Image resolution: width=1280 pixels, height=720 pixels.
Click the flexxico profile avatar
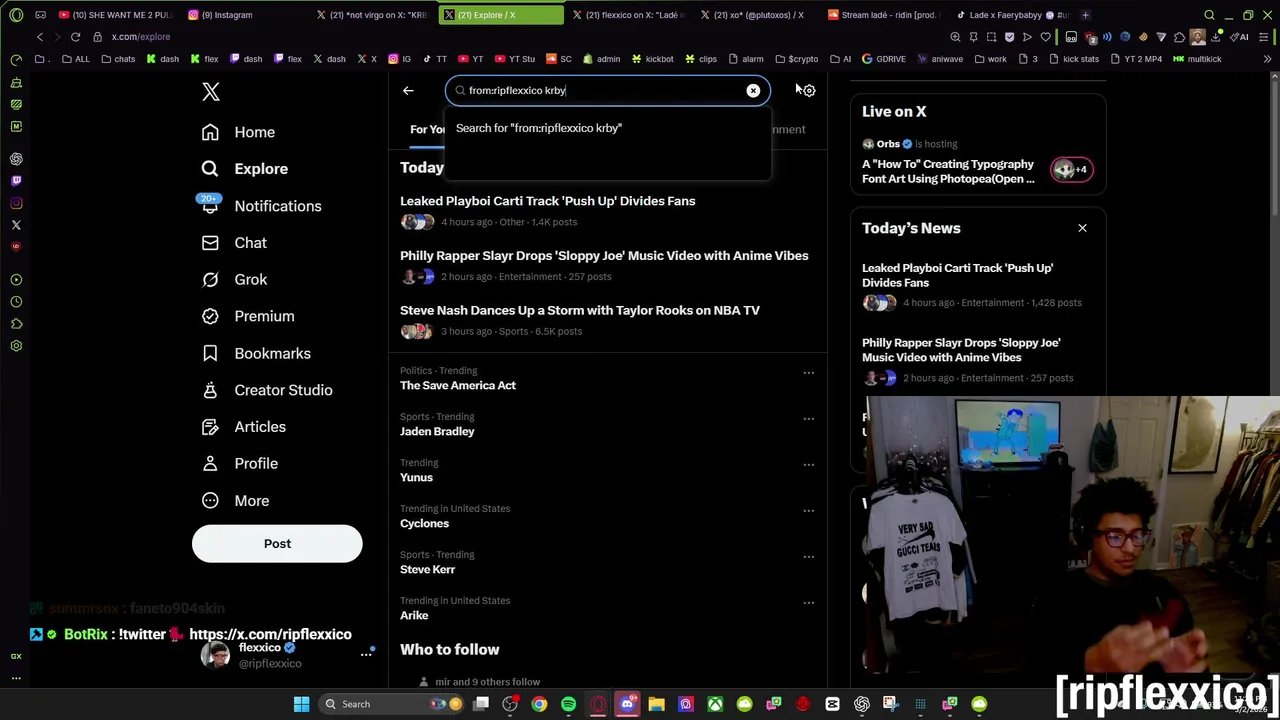point(215,655)
